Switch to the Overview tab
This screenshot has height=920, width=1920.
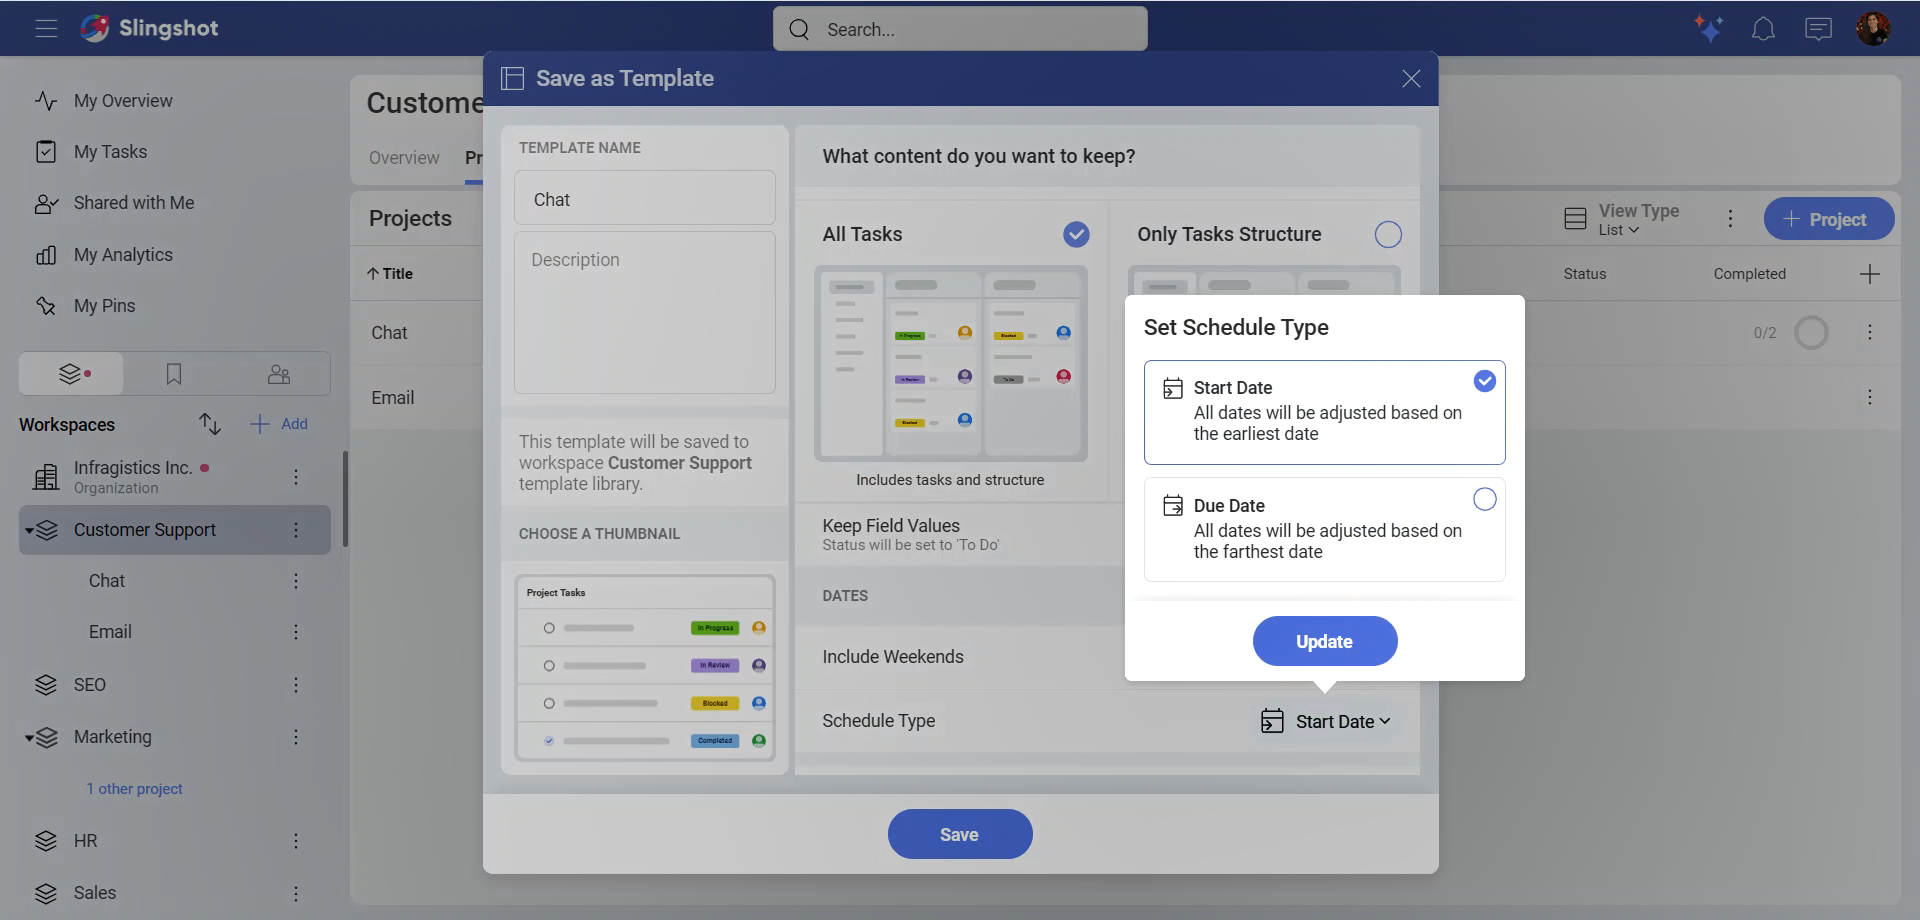(404, 158)
